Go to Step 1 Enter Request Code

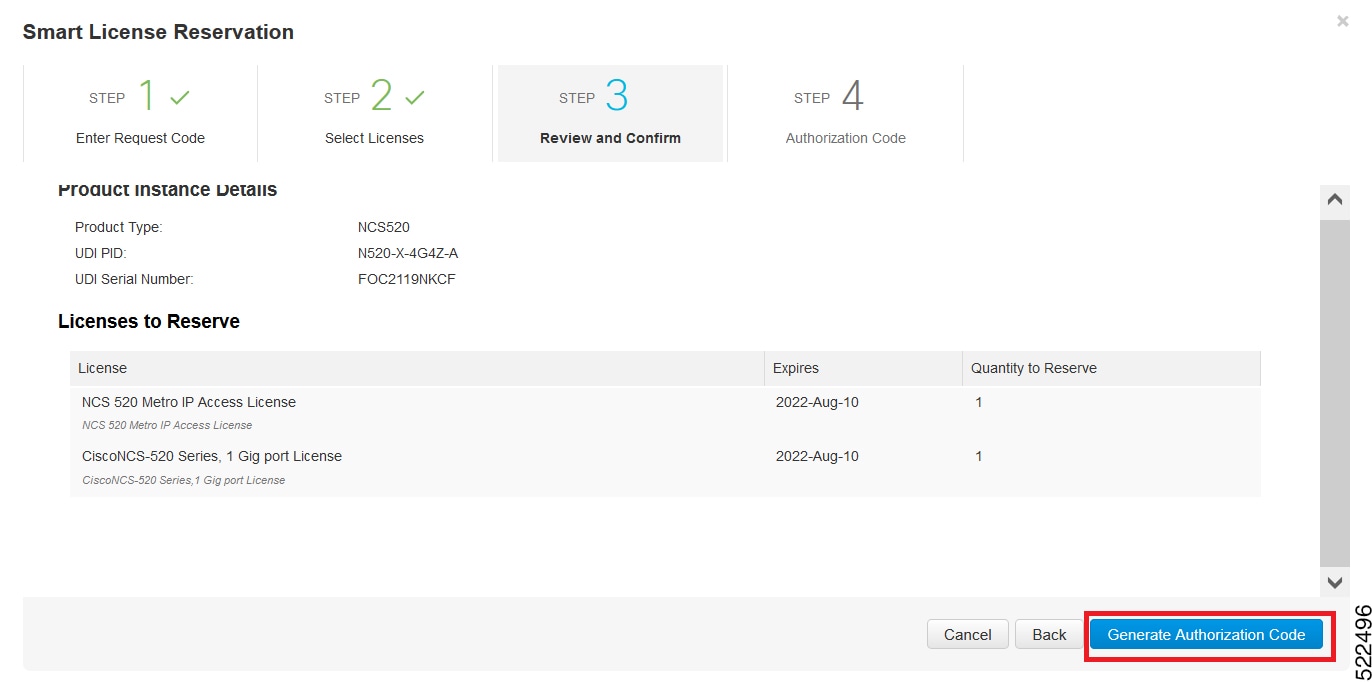coord(140,113)
